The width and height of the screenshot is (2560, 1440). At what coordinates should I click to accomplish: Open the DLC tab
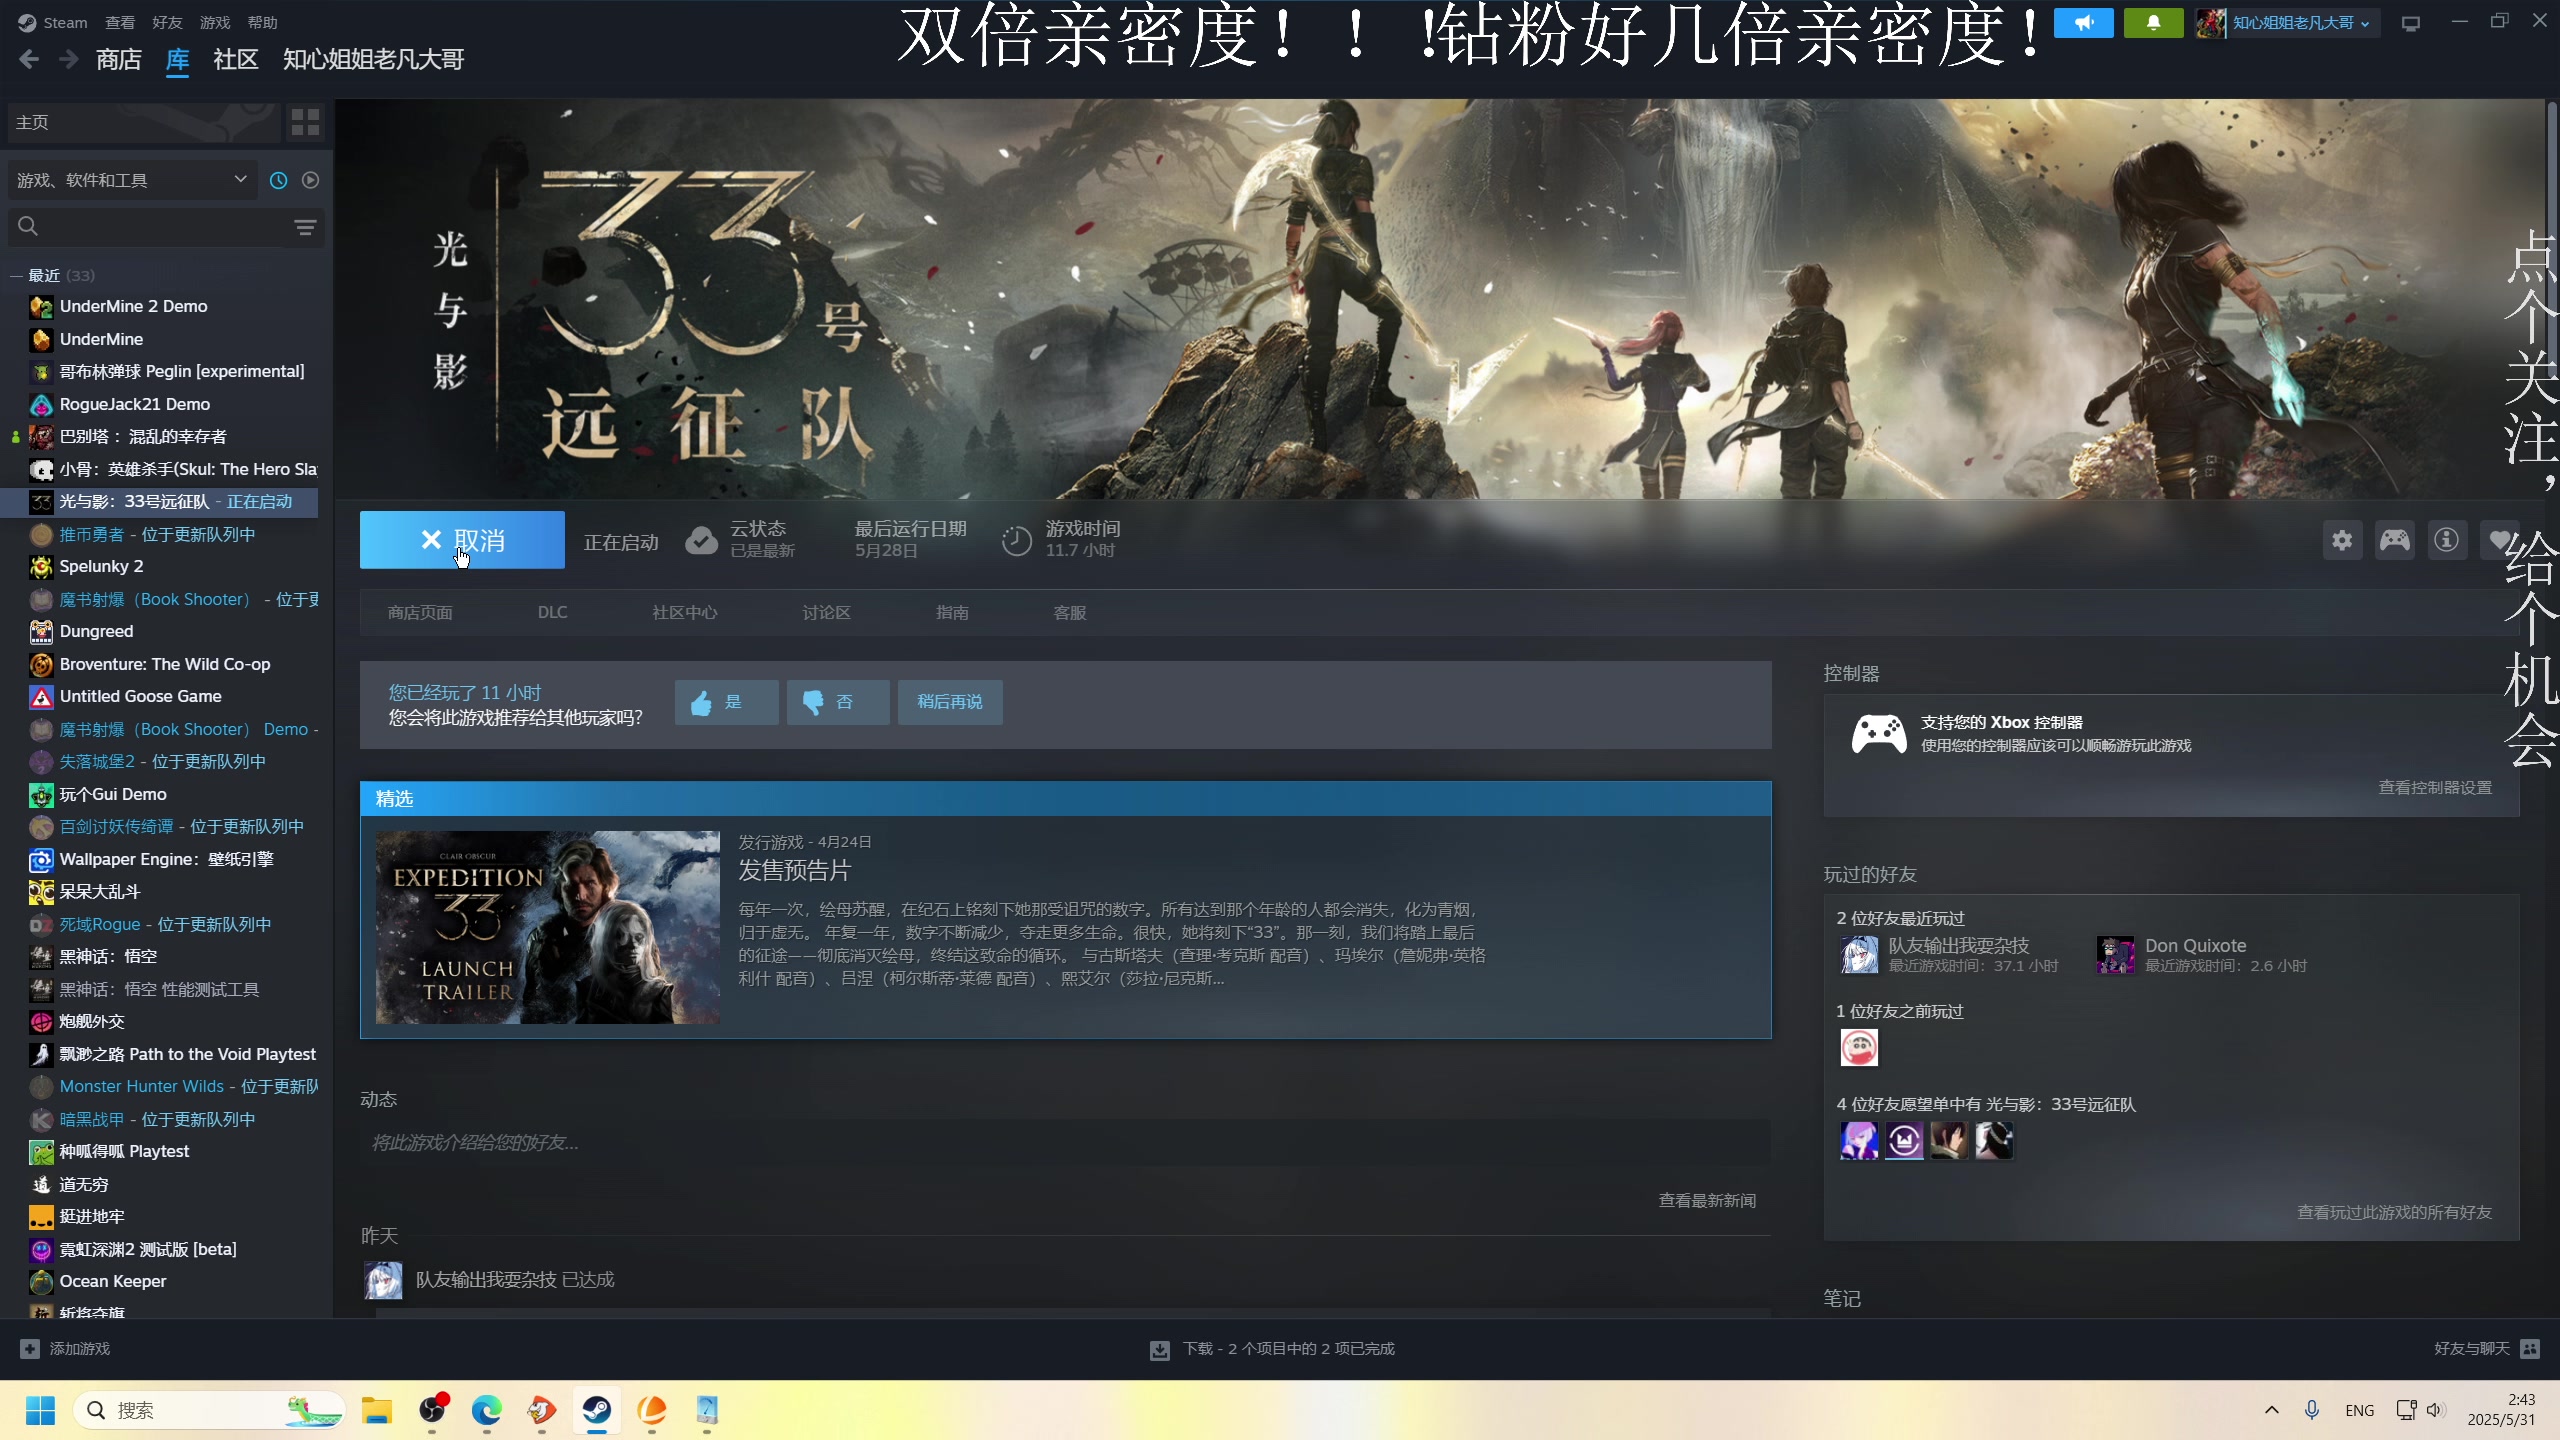coord(552,612)
